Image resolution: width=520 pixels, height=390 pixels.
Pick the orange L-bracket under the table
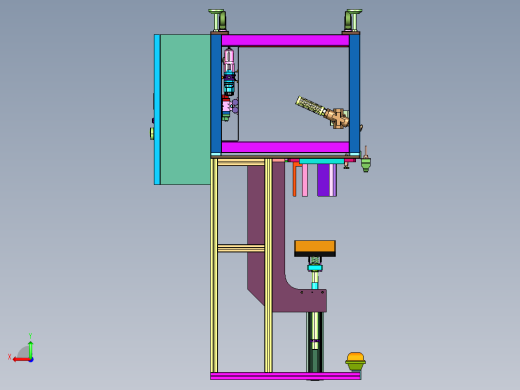tap(296, 179)
